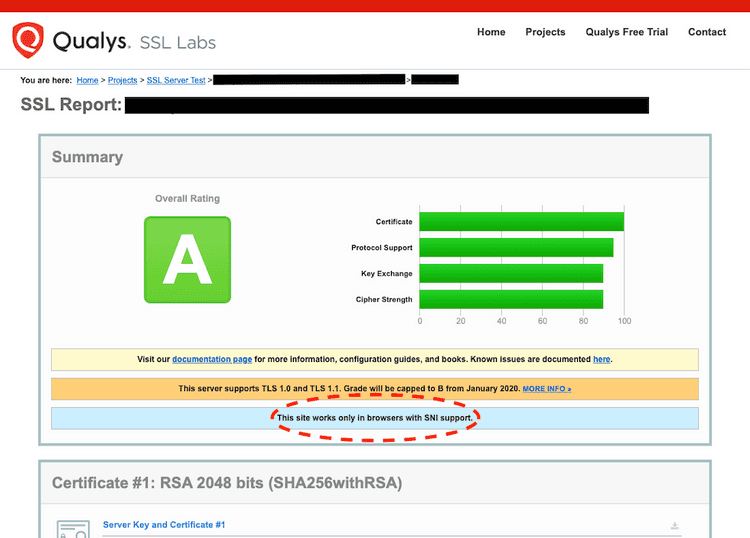
Task: Click the Home breadcrumb link
Action: 87,80
